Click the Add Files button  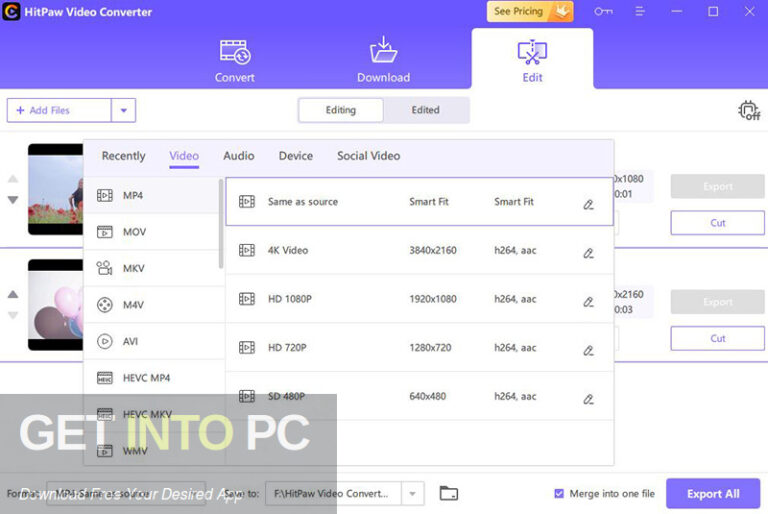point(59,110)
